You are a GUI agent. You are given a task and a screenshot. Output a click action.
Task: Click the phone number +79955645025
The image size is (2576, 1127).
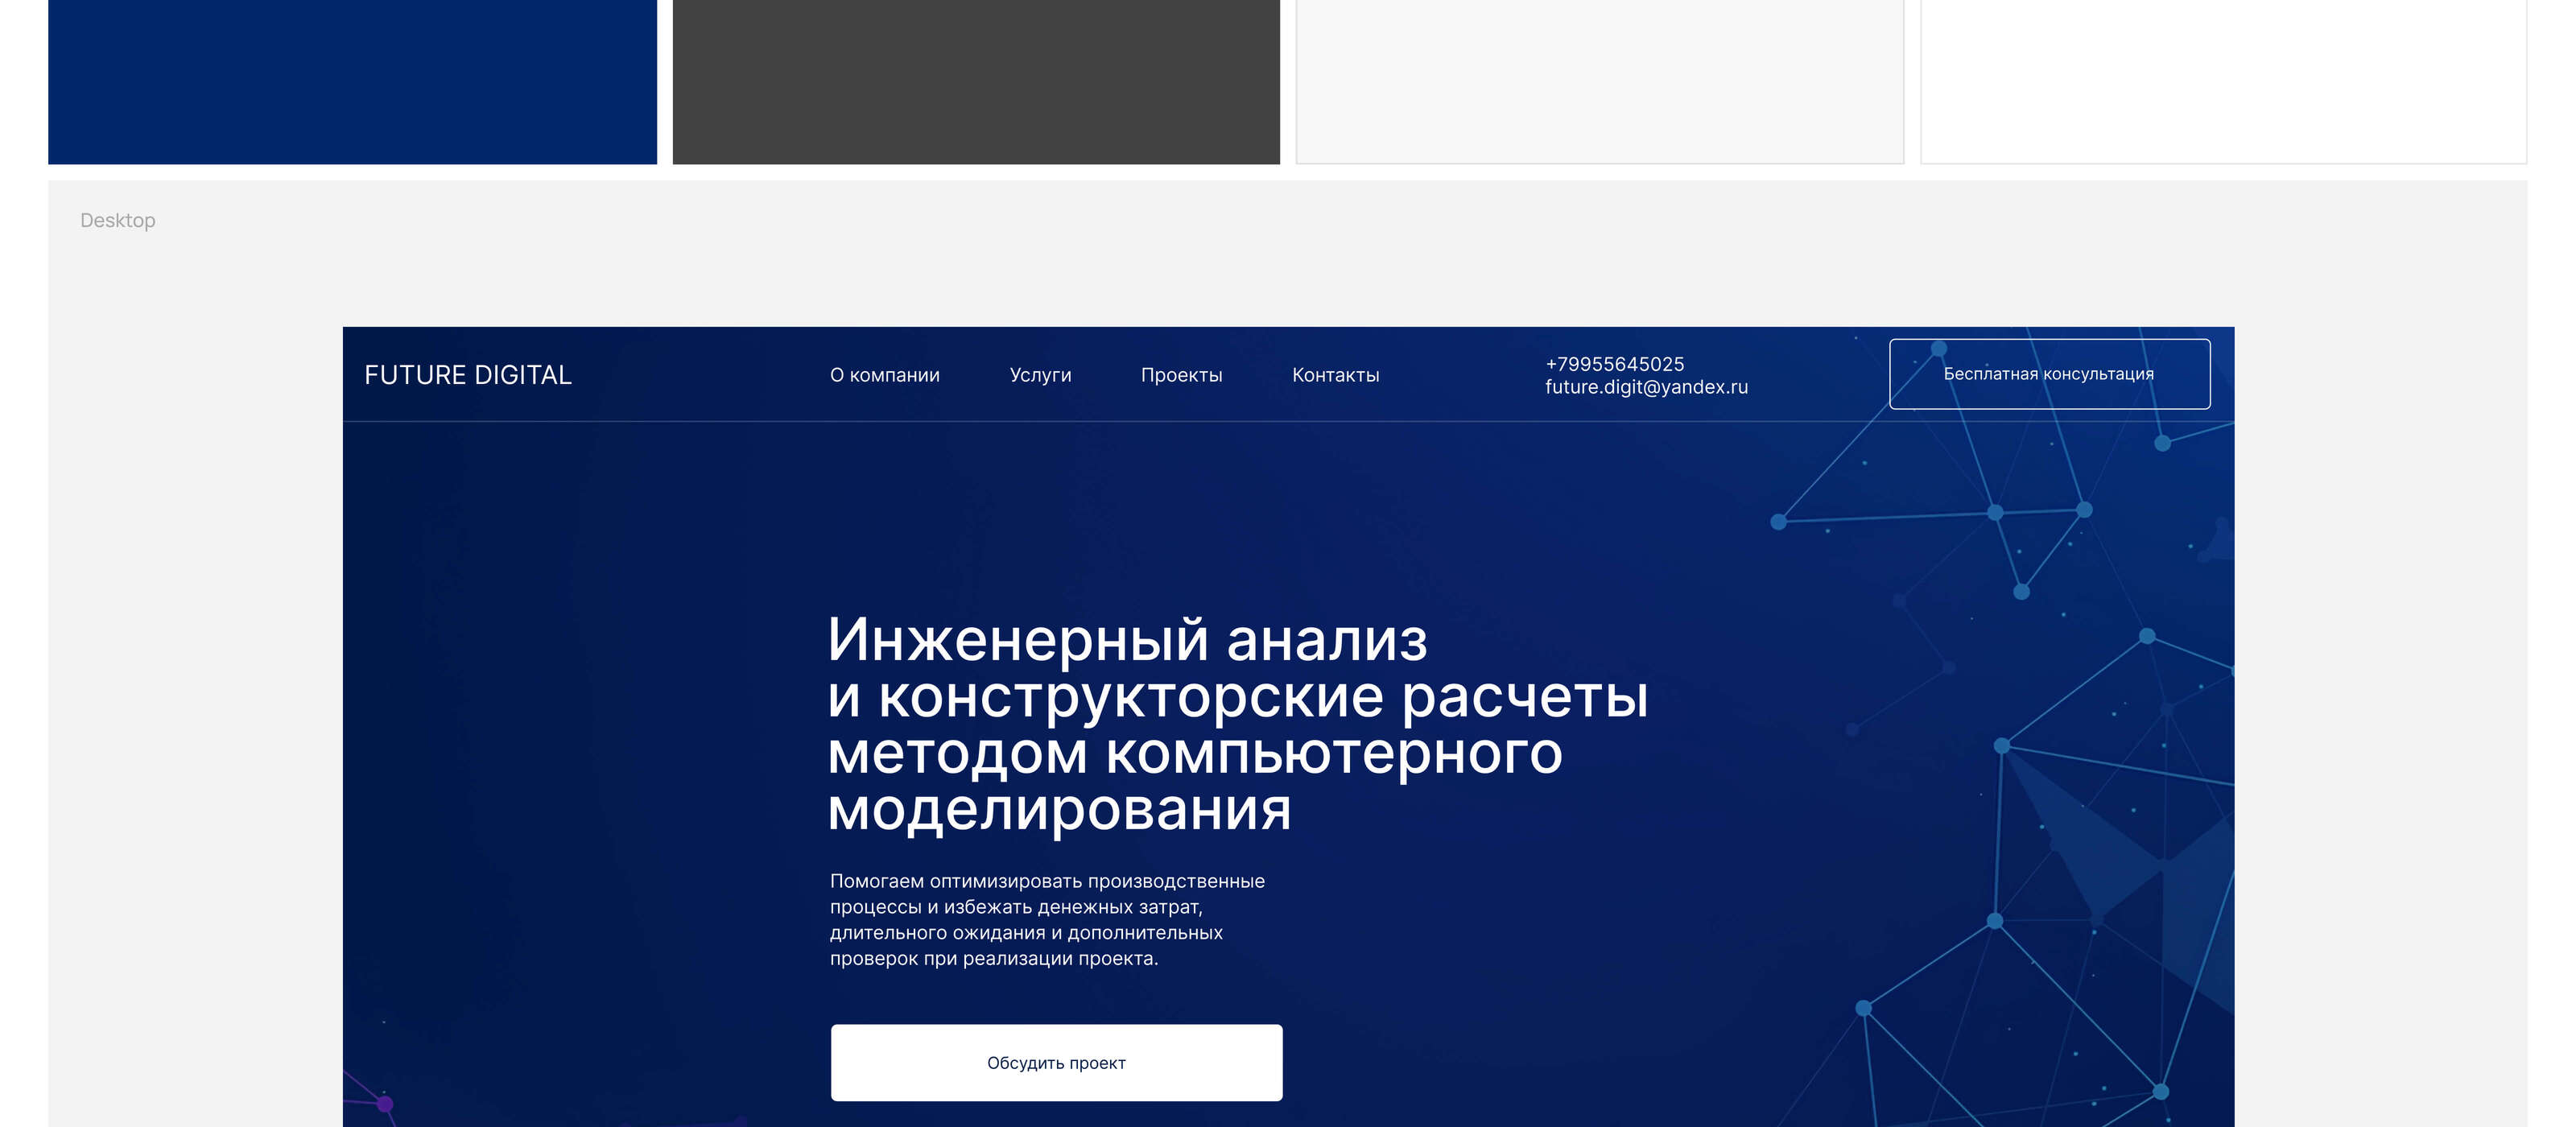click(x=1614, y=364)
